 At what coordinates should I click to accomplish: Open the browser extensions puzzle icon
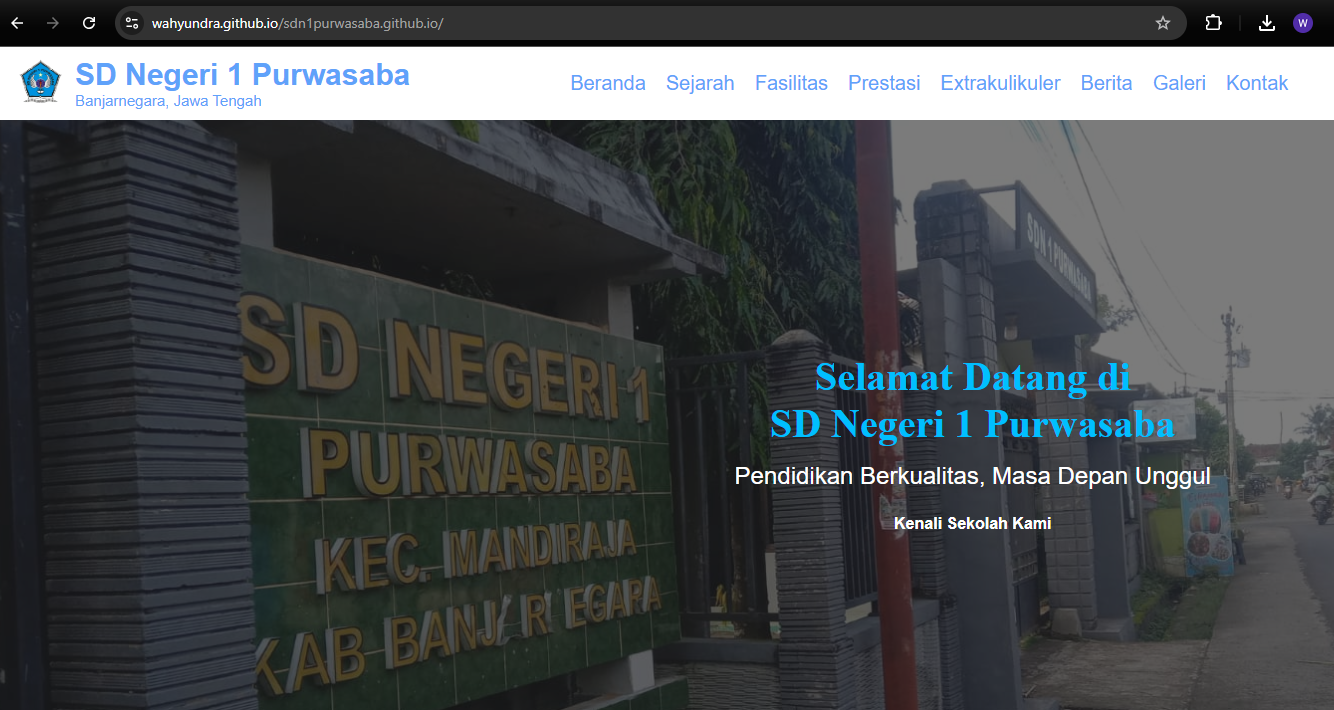point(1213,23)
